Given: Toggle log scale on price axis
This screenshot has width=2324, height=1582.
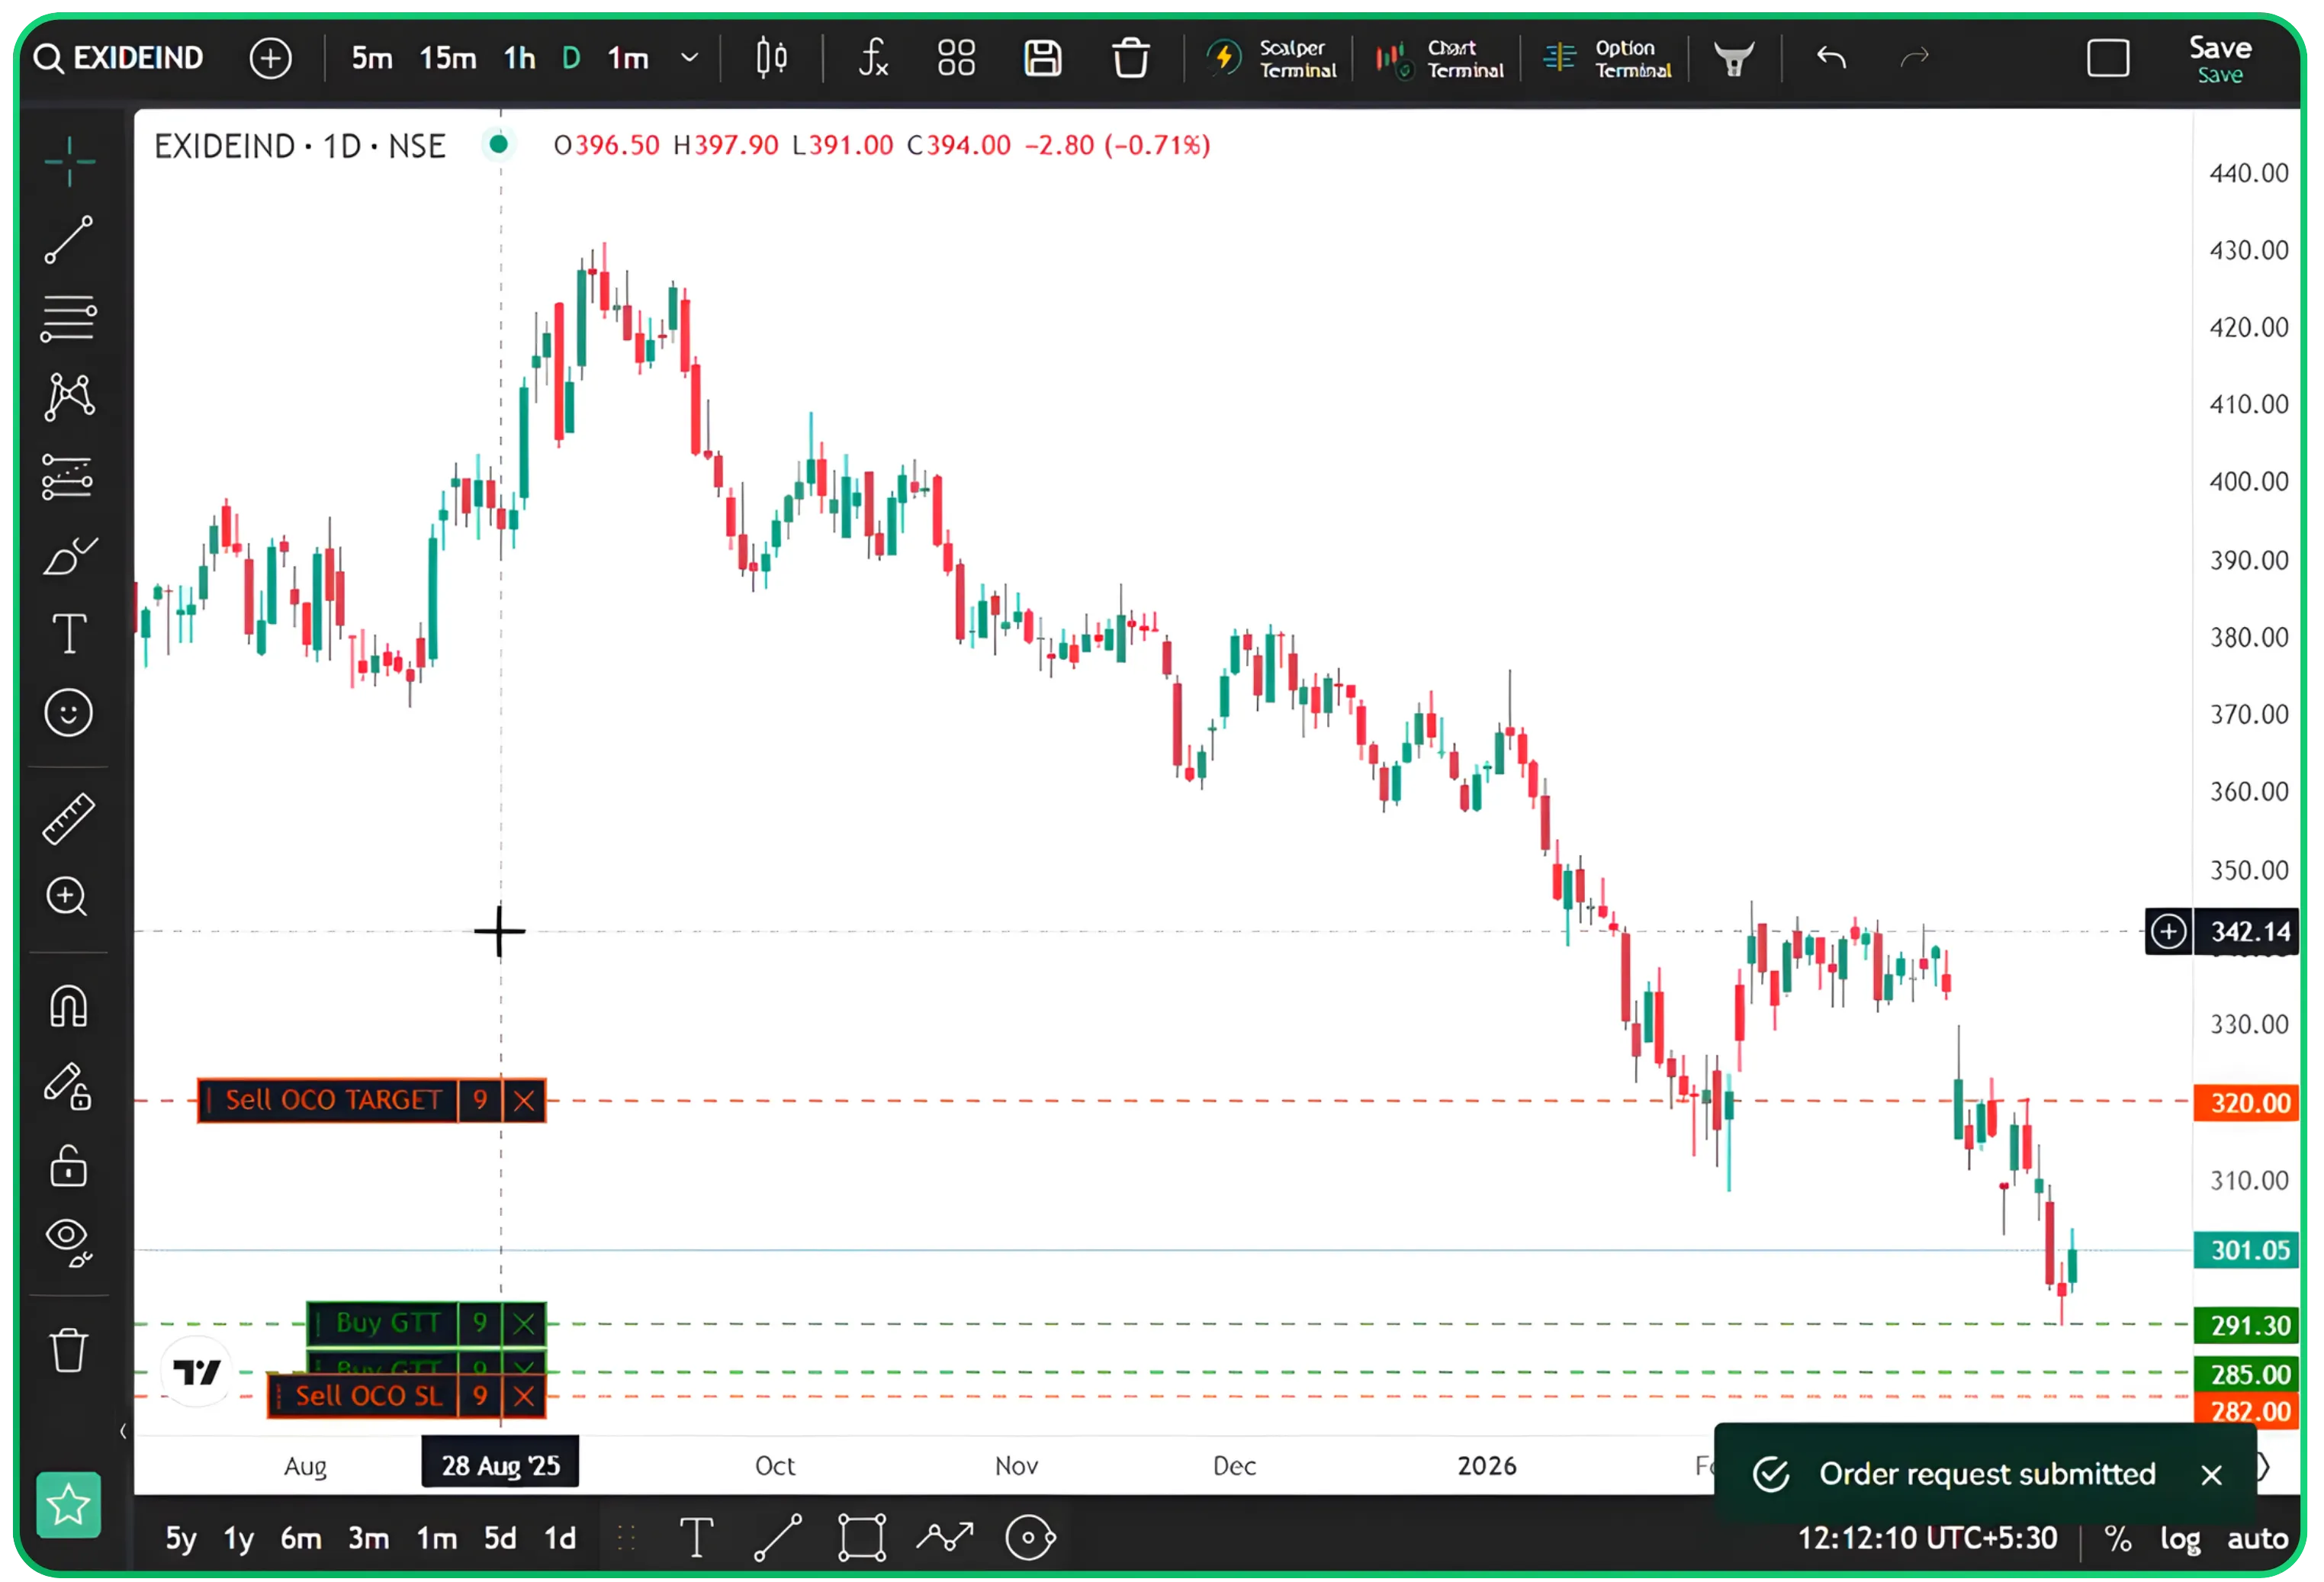Looking at the screenshot, I should click(x=2180, y=1538).
